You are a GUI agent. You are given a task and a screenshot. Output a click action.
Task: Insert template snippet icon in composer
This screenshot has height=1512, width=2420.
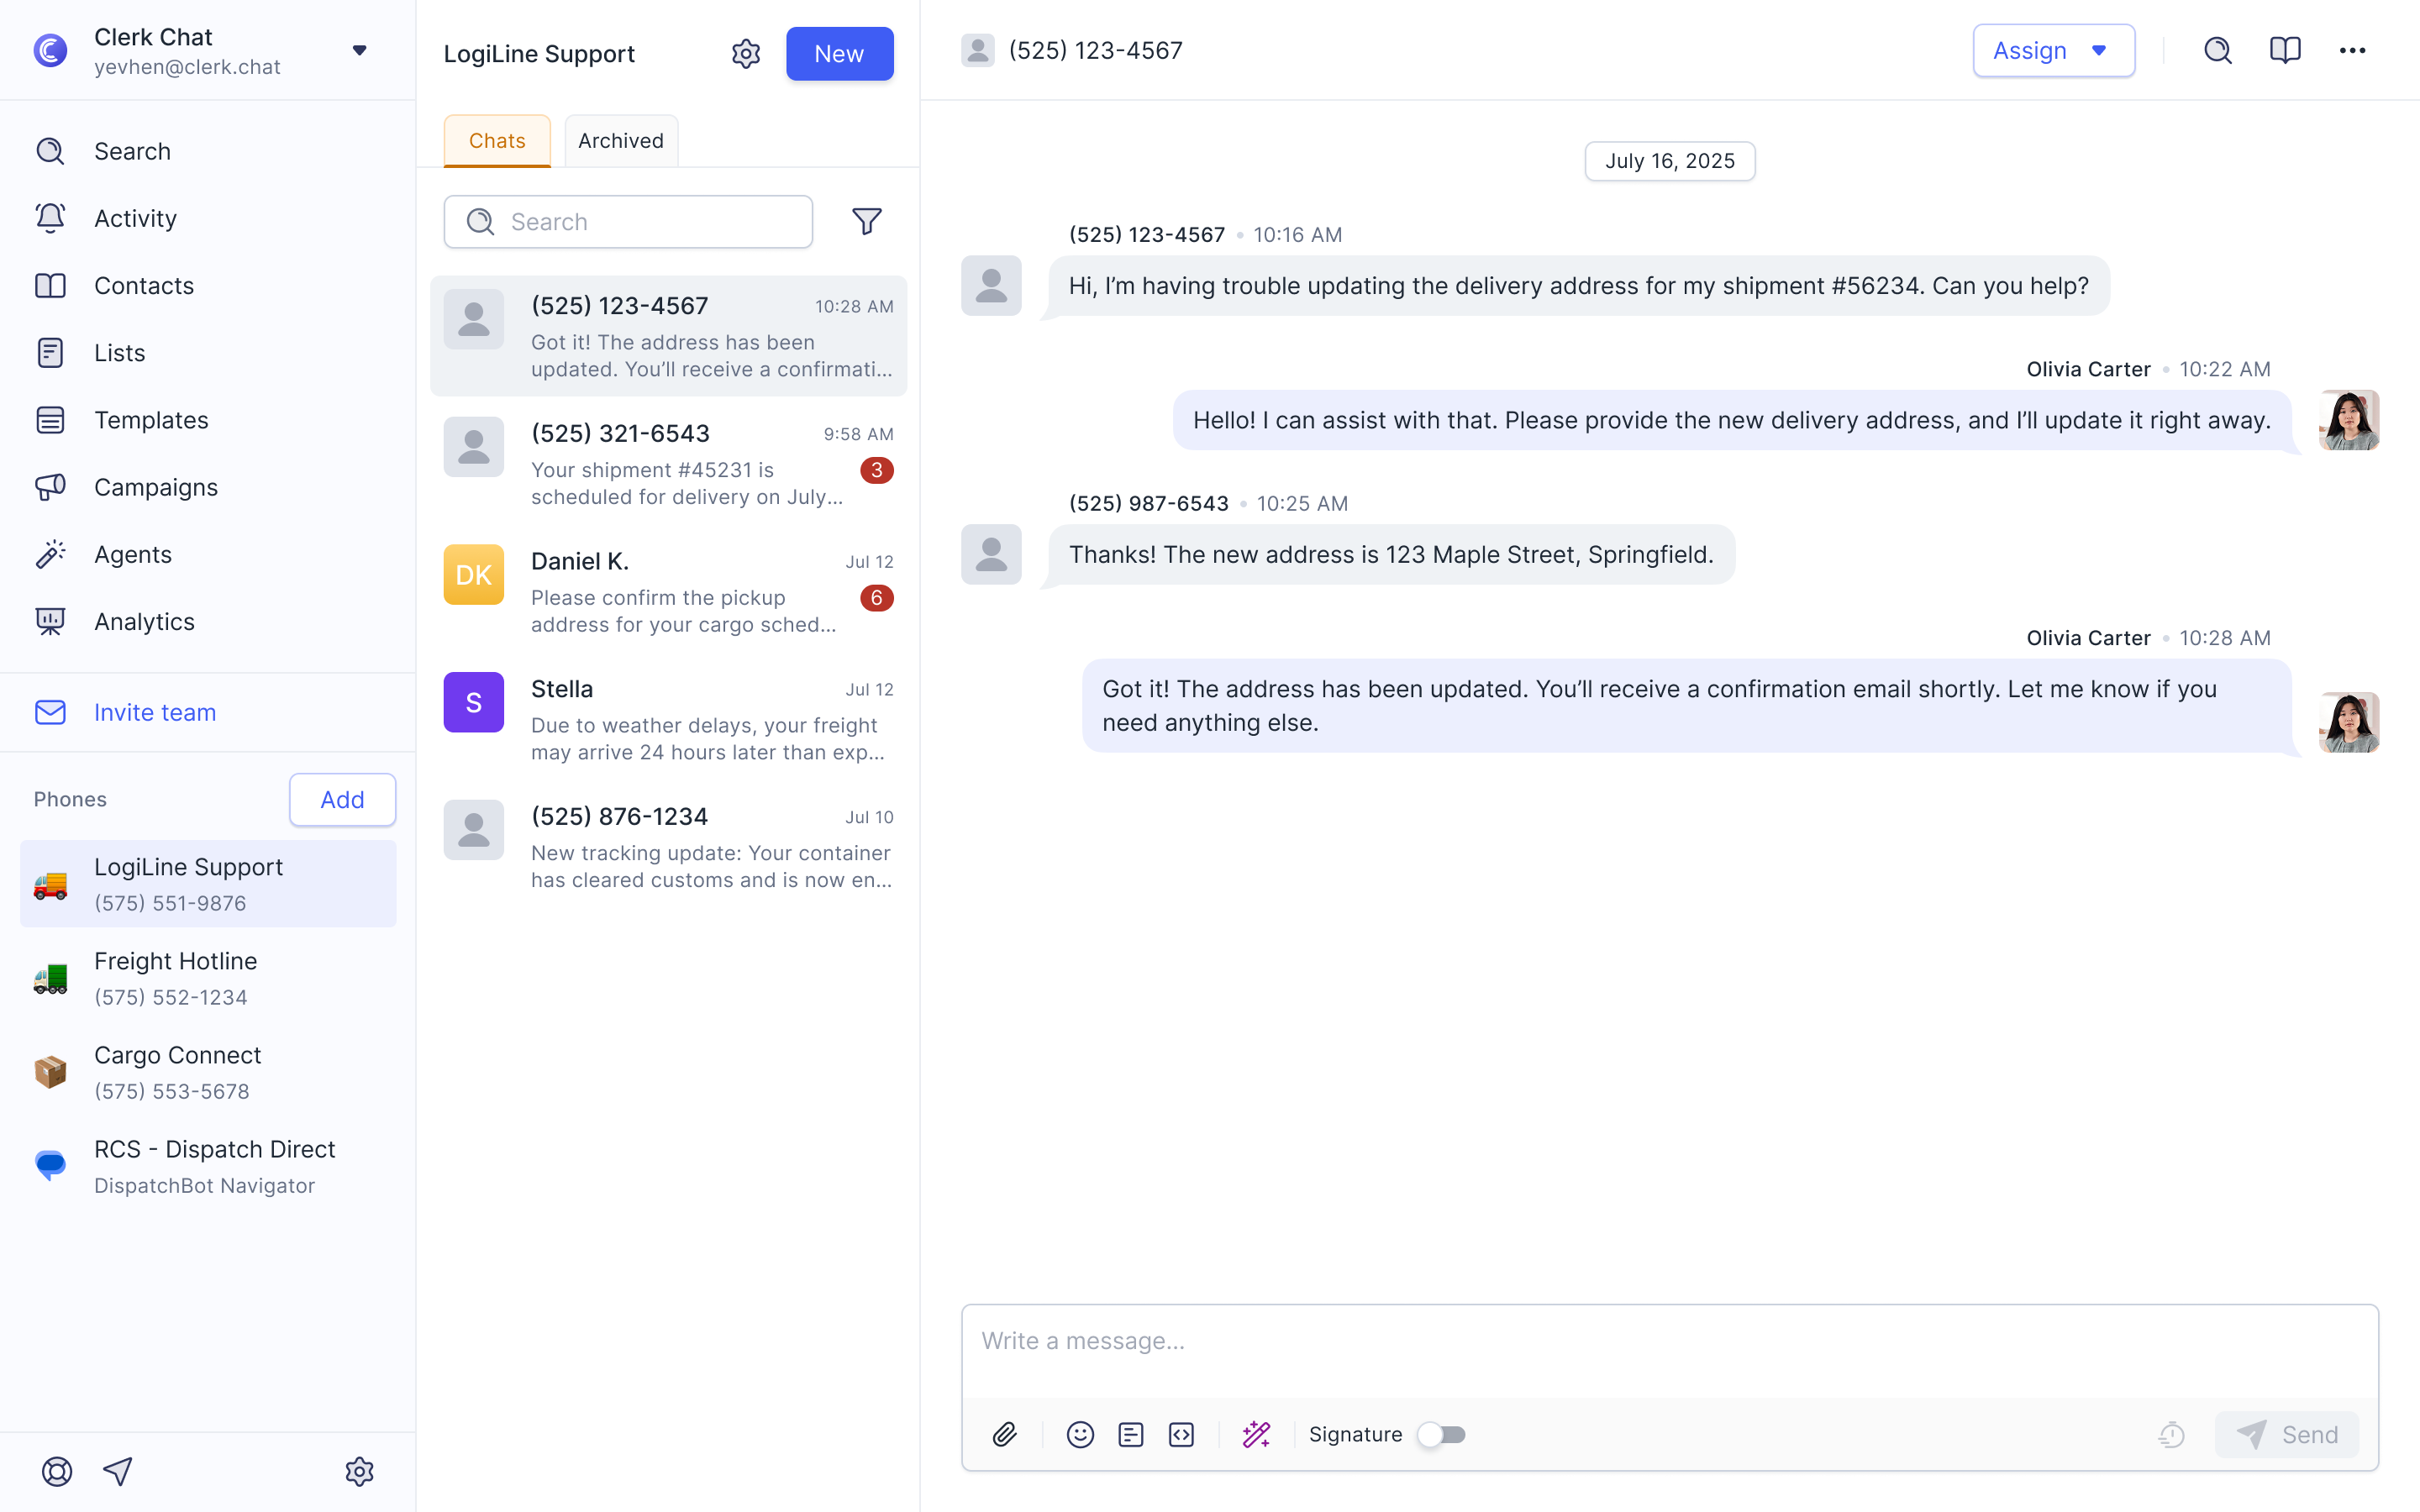click(1131, 1434)
